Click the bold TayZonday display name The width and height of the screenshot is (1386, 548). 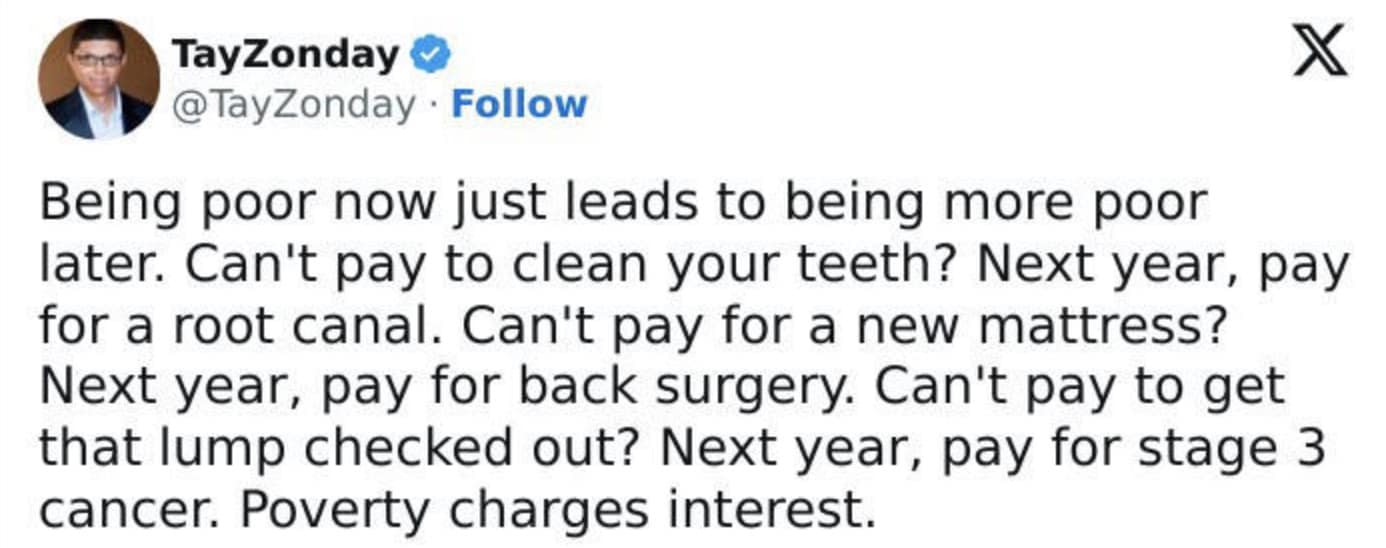(285, 55)
